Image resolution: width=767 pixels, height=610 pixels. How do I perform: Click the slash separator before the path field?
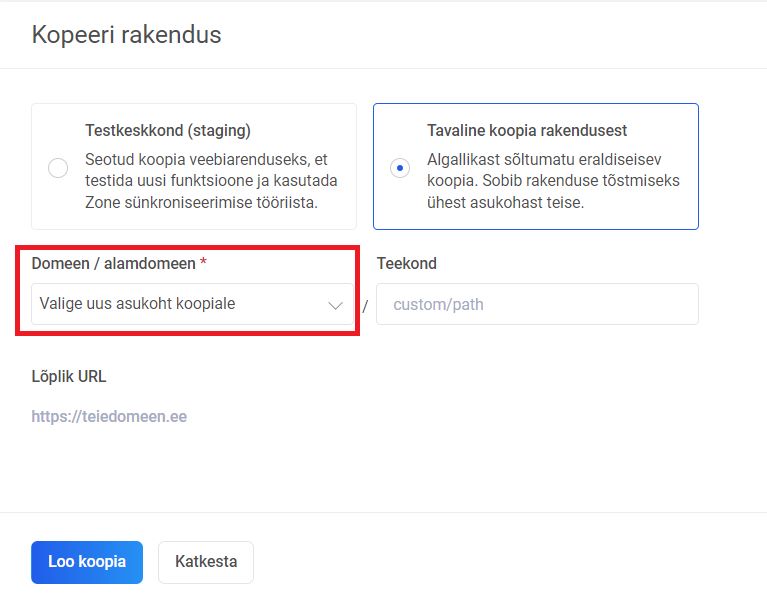tap(365, 306)
